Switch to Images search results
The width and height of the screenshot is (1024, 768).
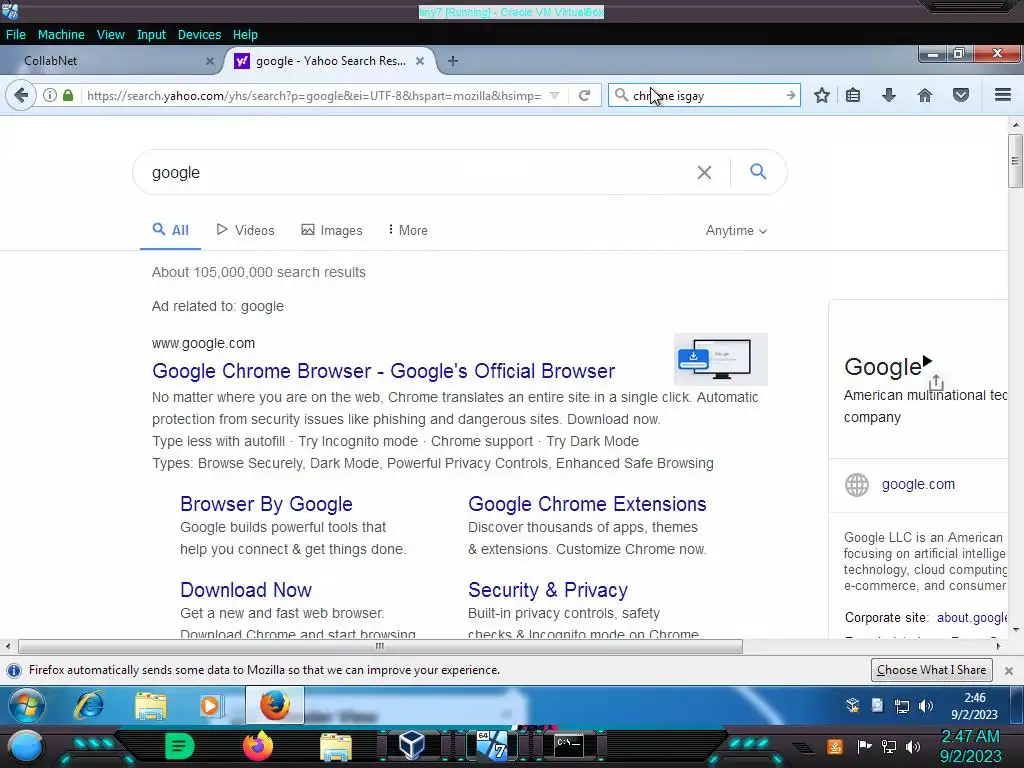pos(332,230)
